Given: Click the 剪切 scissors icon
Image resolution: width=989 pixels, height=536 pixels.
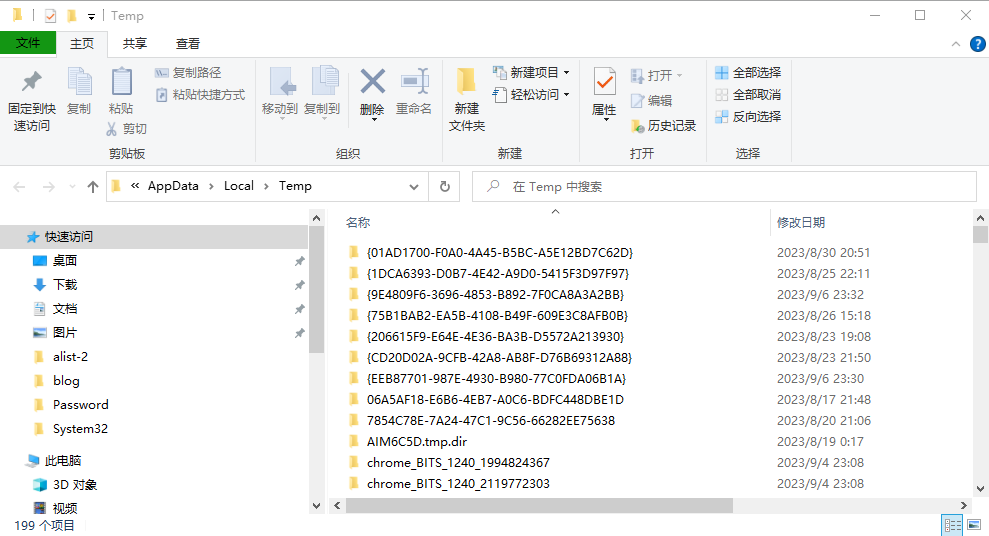Looking at the screenshot, I should pos(112,129).
